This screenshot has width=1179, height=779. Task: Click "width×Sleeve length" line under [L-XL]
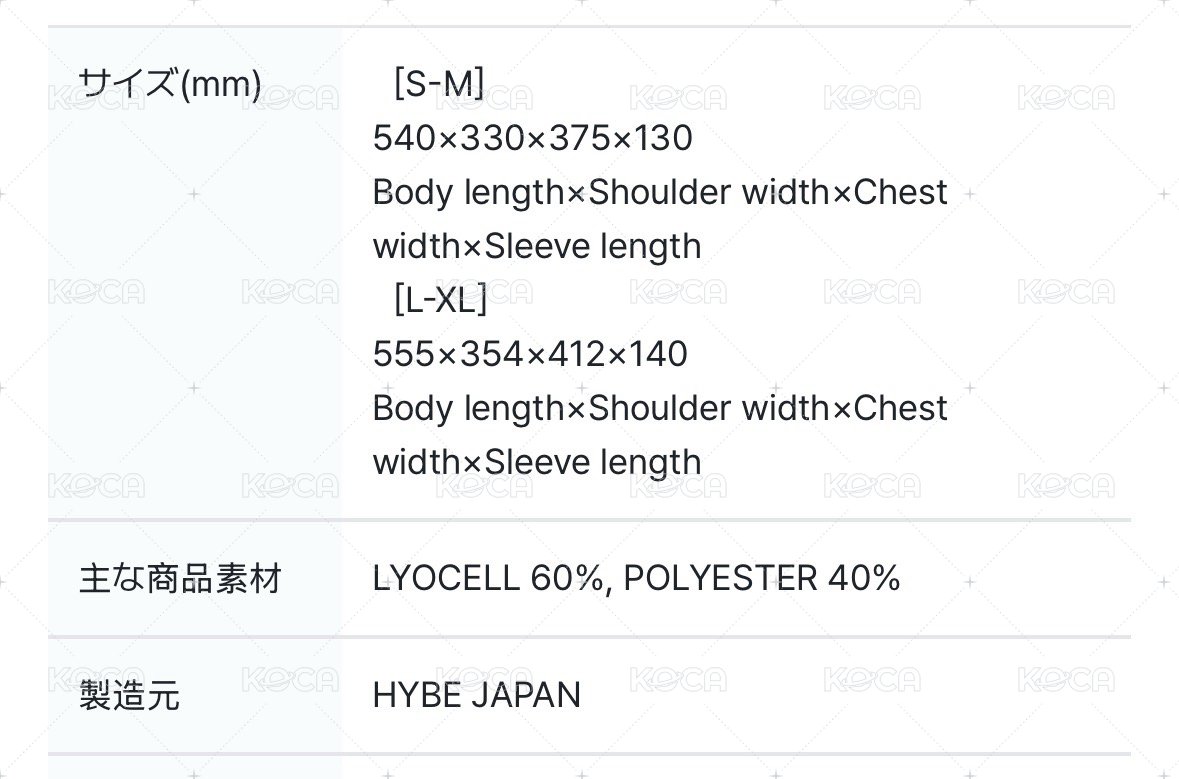(x=537, y=462)
